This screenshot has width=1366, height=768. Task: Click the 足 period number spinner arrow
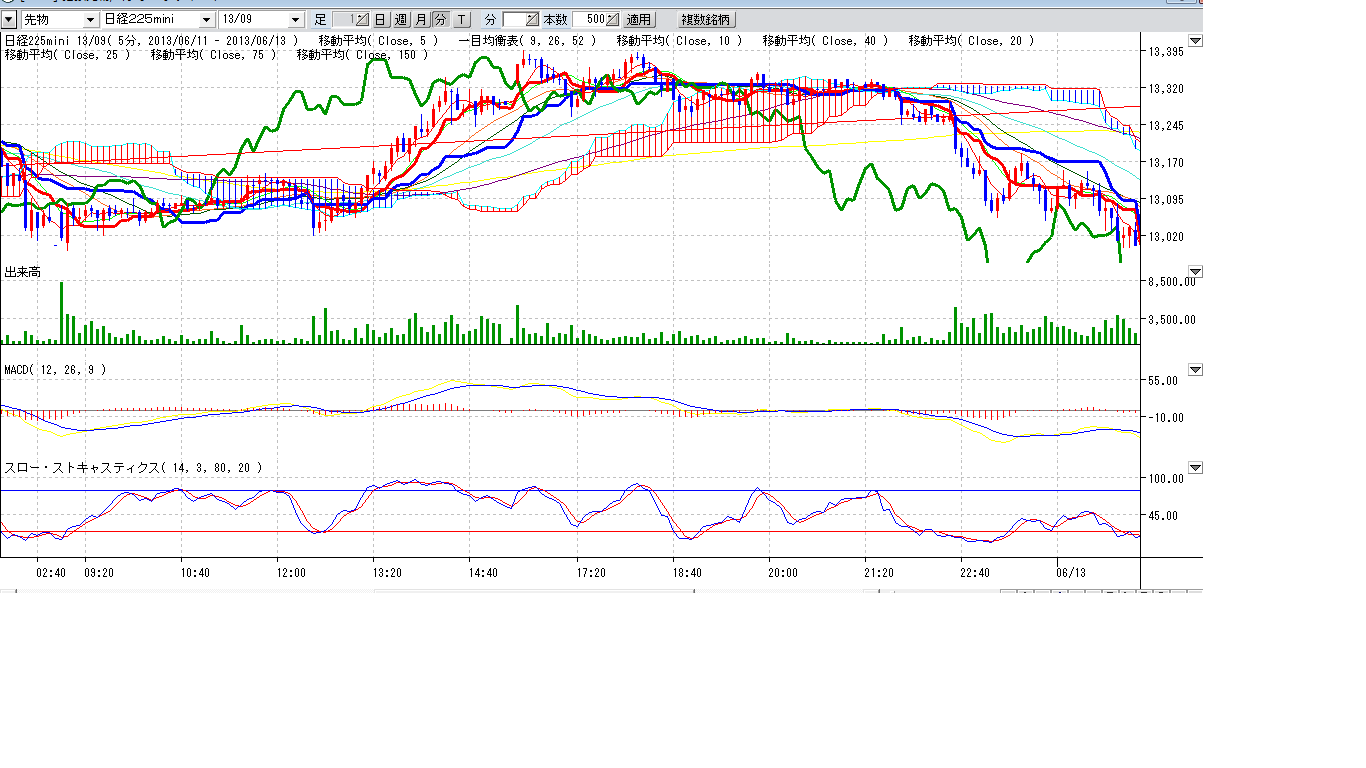(x=362, y=20)
